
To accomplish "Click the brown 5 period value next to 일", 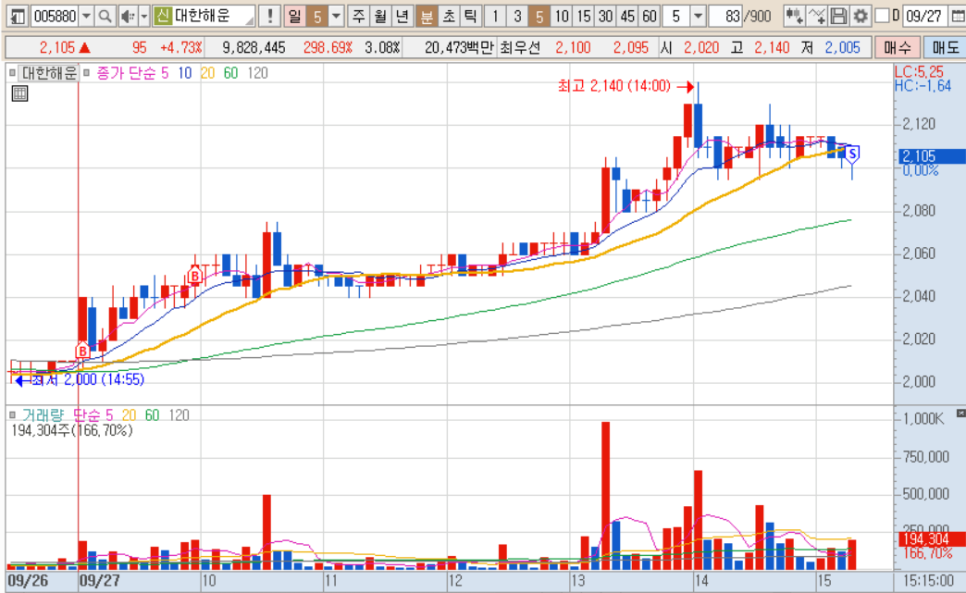I will (x=317, y=16).
